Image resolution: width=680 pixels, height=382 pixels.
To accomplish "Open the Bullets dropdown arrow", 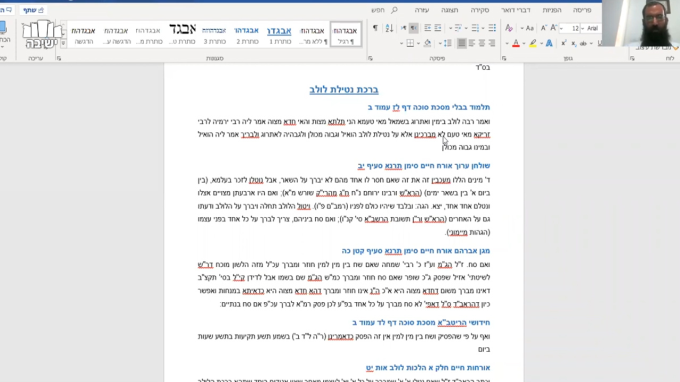I will click(483, 29).
